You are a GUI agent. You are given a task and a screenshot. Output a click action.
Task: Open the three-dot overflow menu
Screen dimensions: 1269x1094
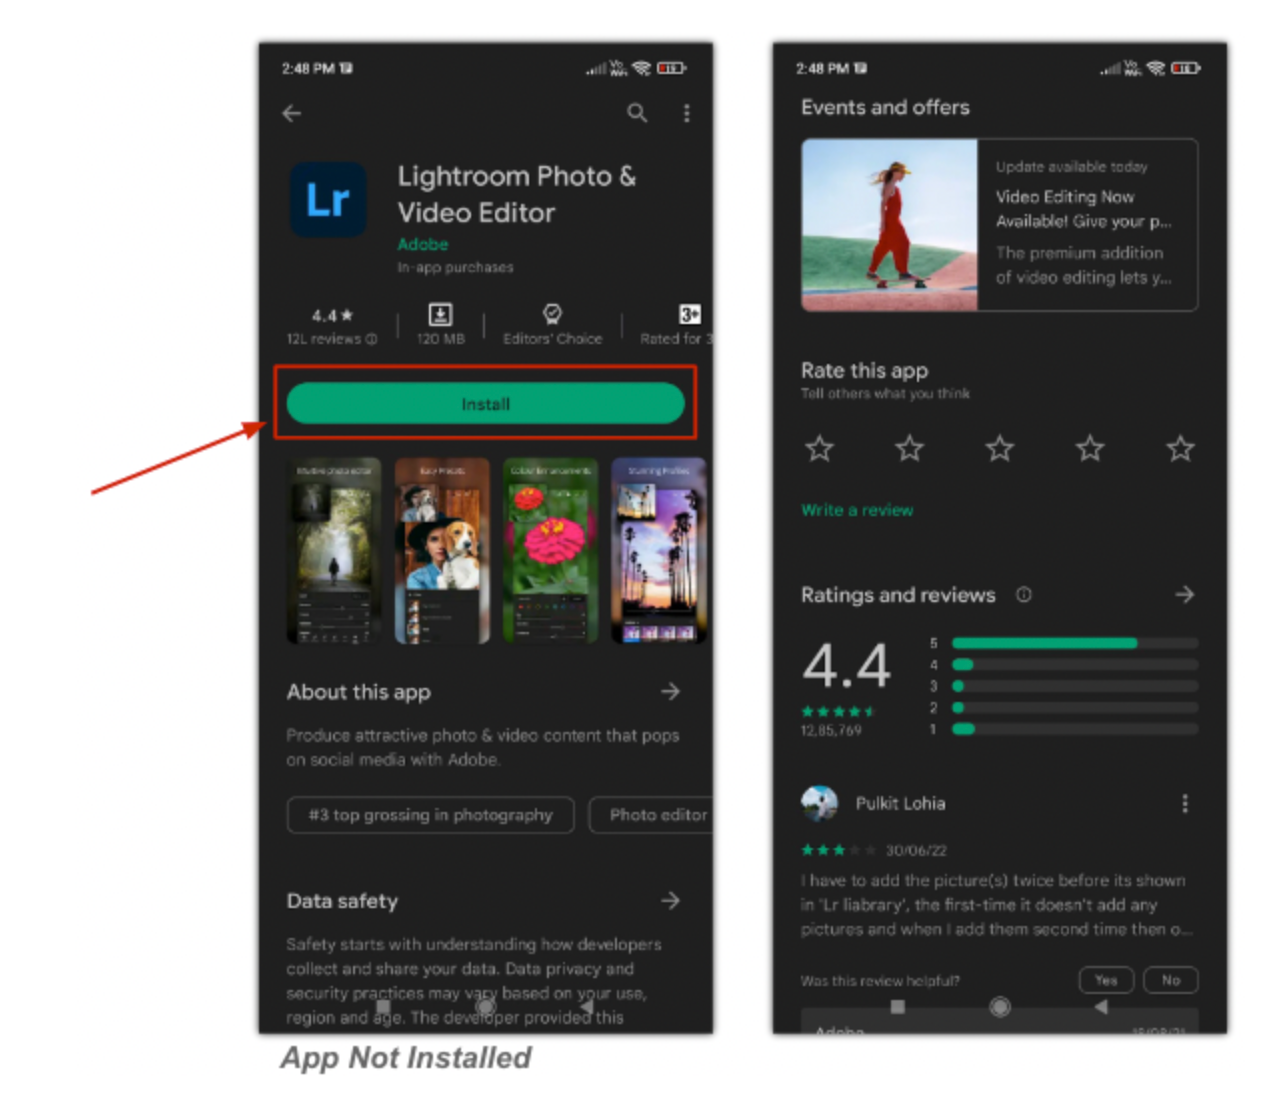click(687, 113)
